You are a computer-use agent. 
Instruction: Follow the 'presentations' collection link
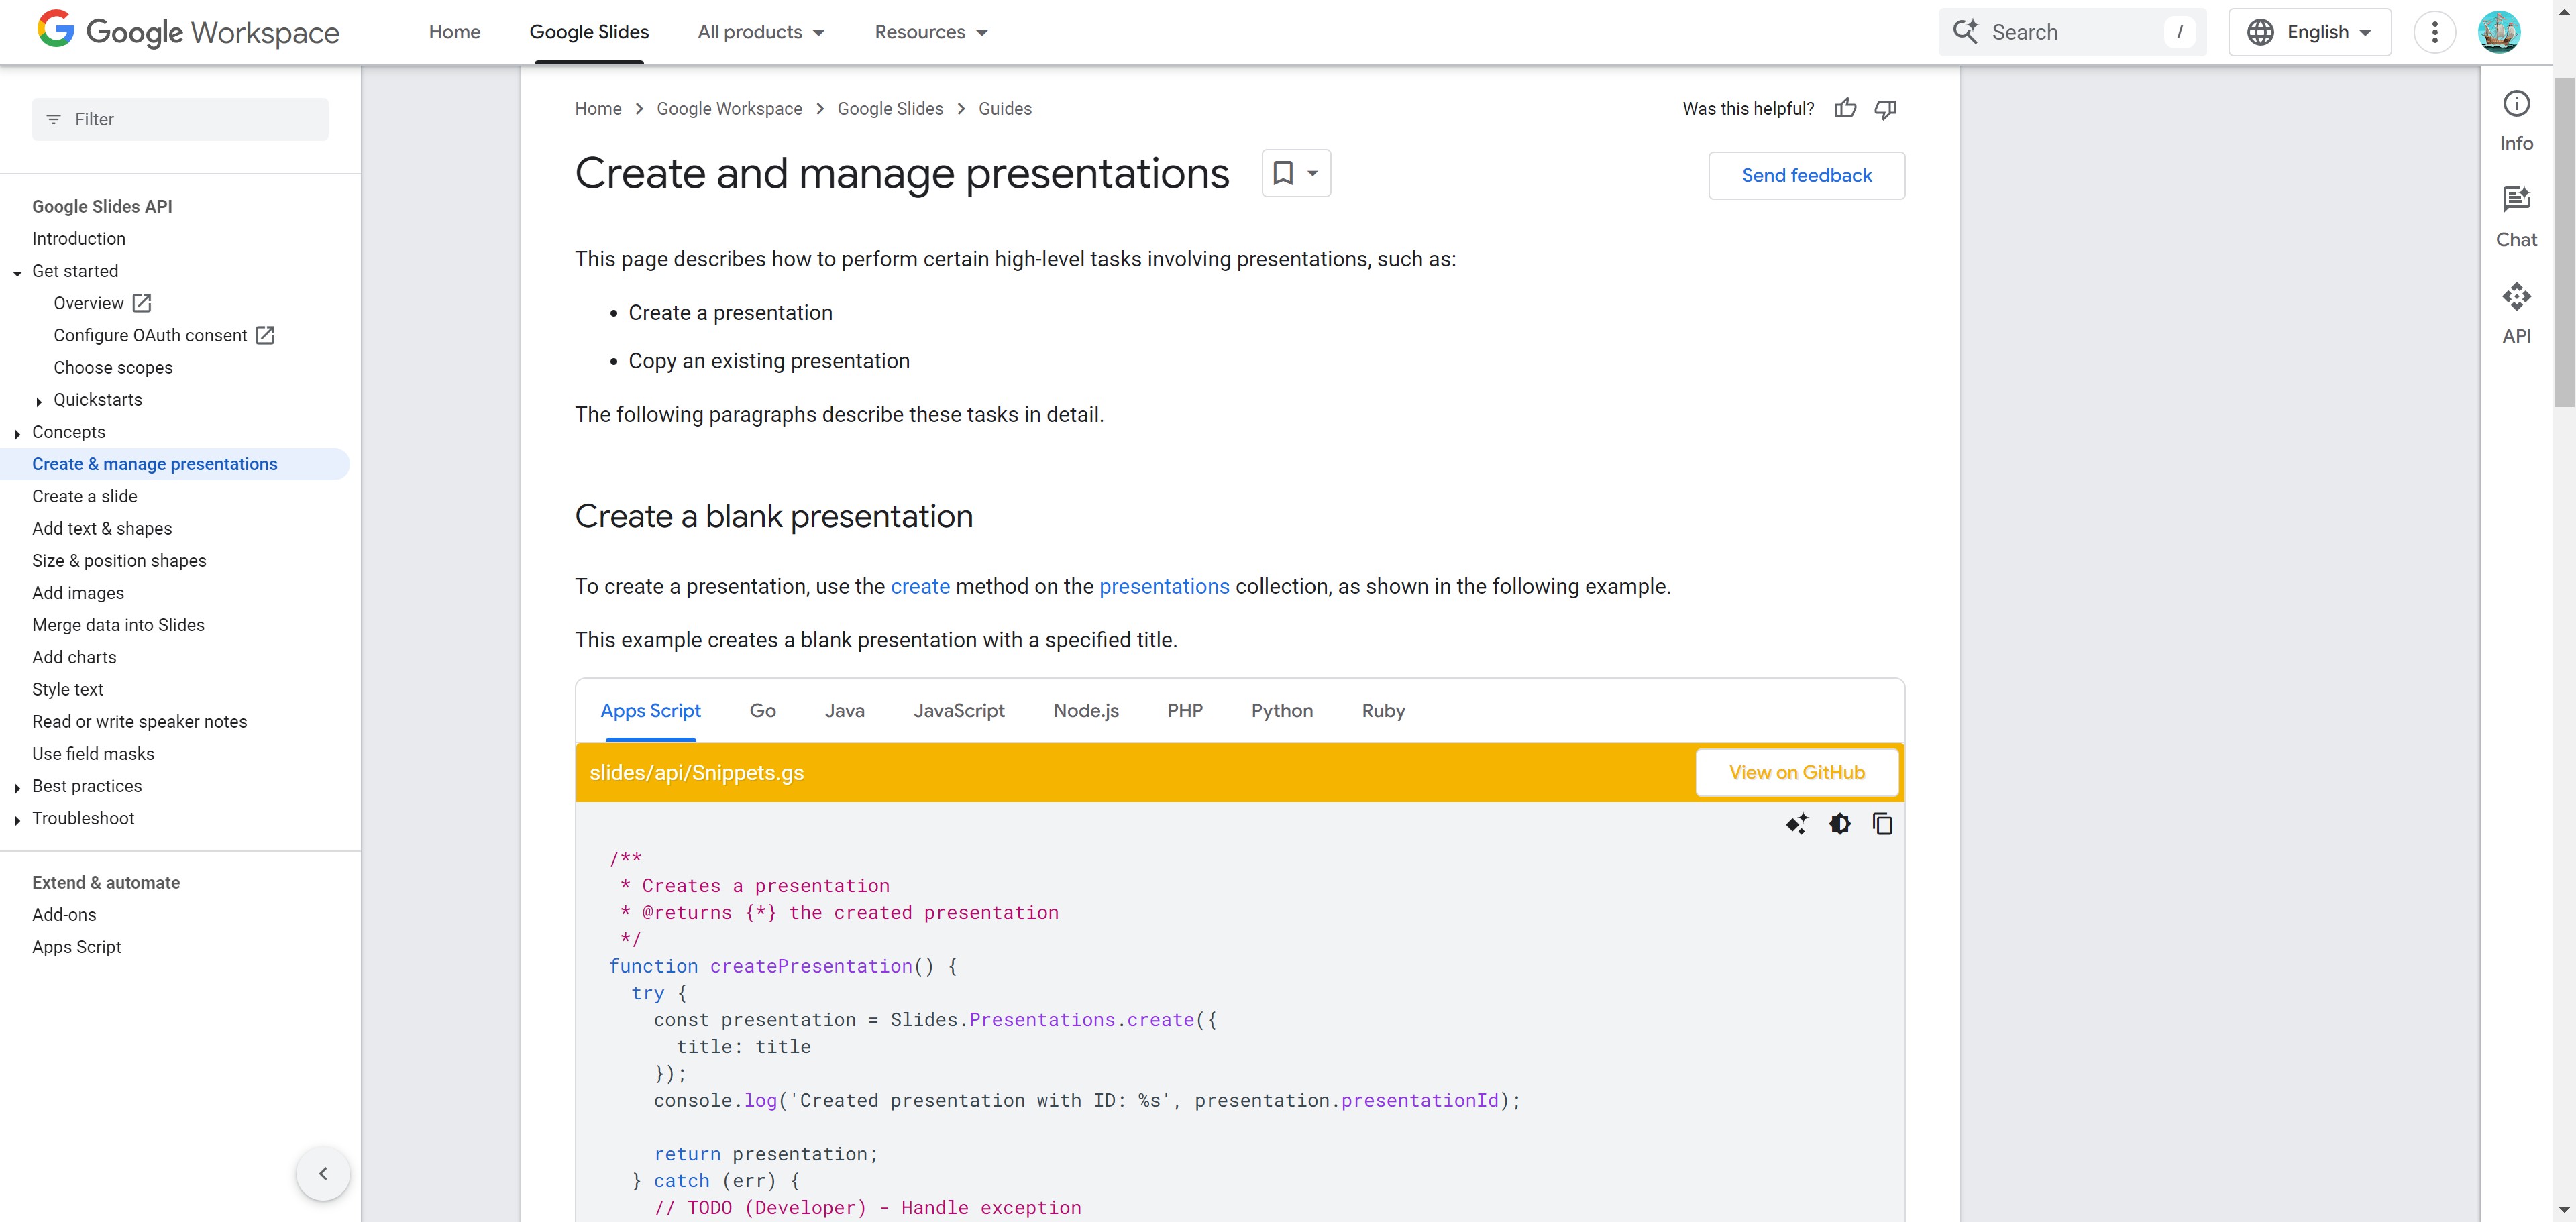(1164, 586)
